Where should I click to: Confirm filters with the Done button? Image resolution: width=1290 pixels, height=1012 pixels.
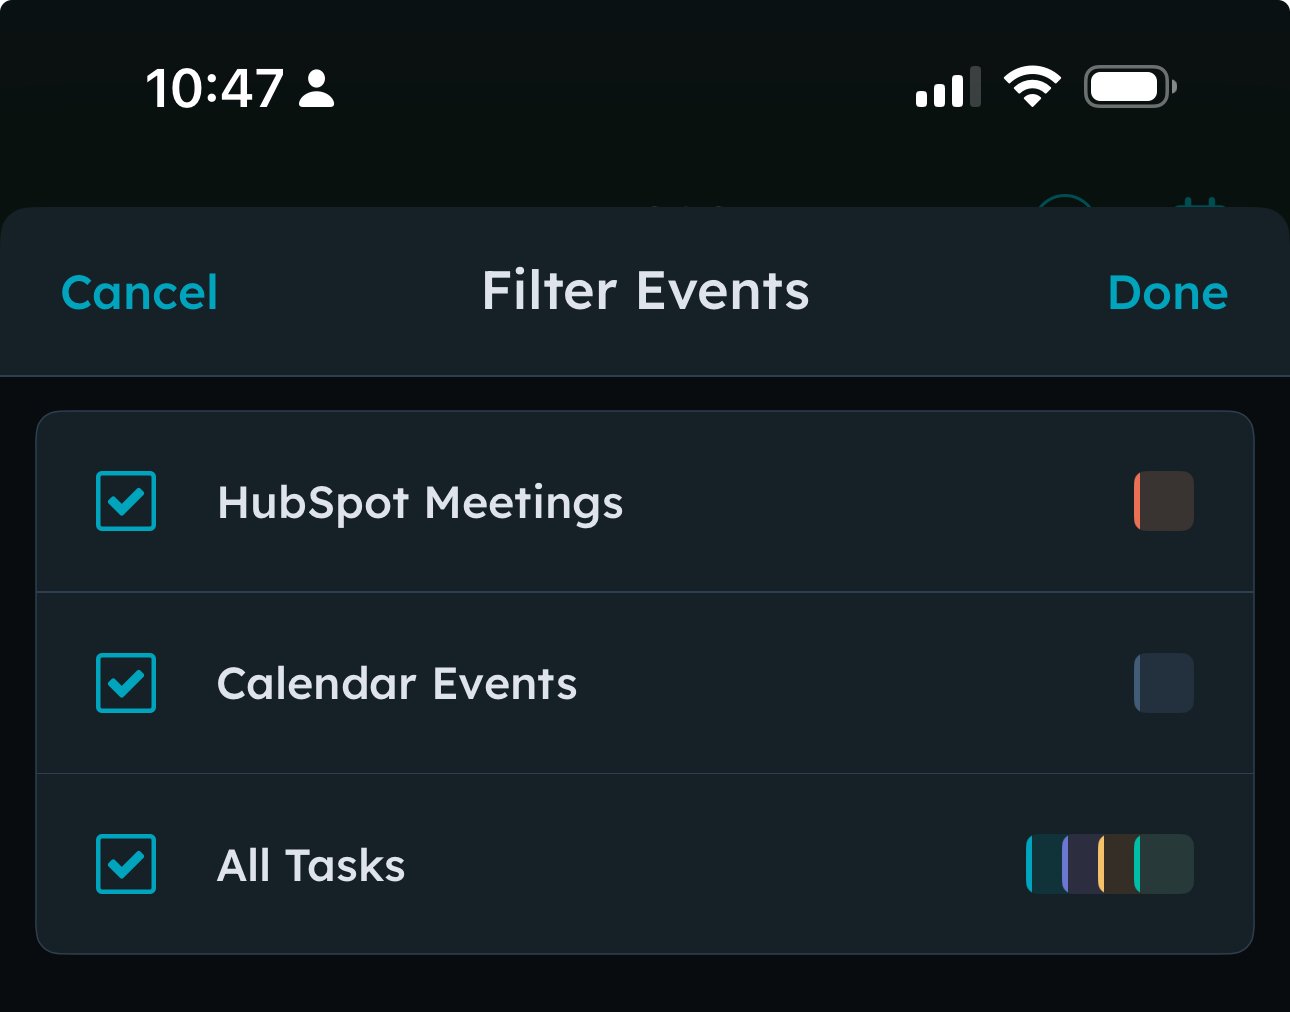click(1167, 293)
